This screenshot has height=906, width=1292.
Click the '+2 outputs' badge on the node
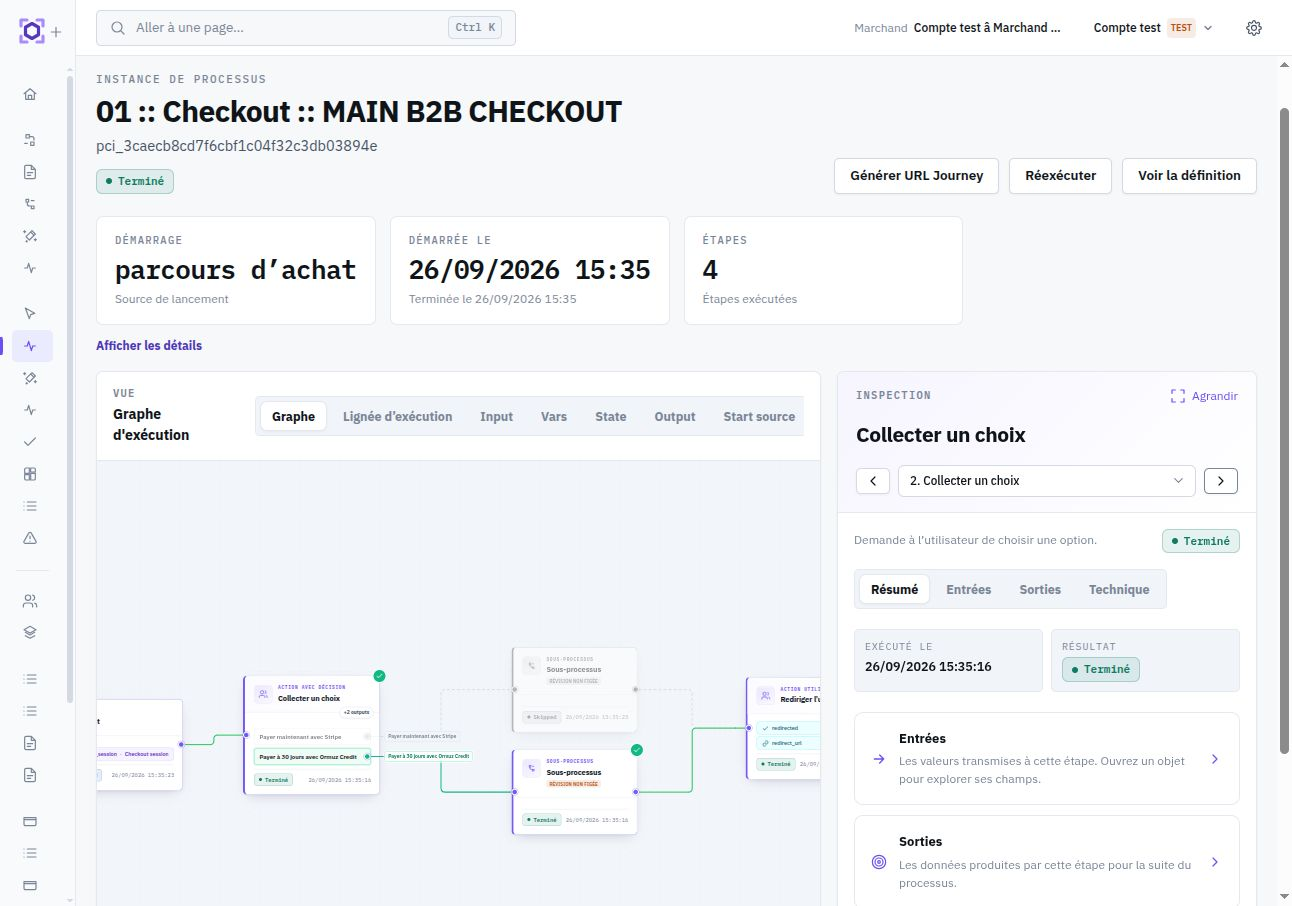point(356,713)
